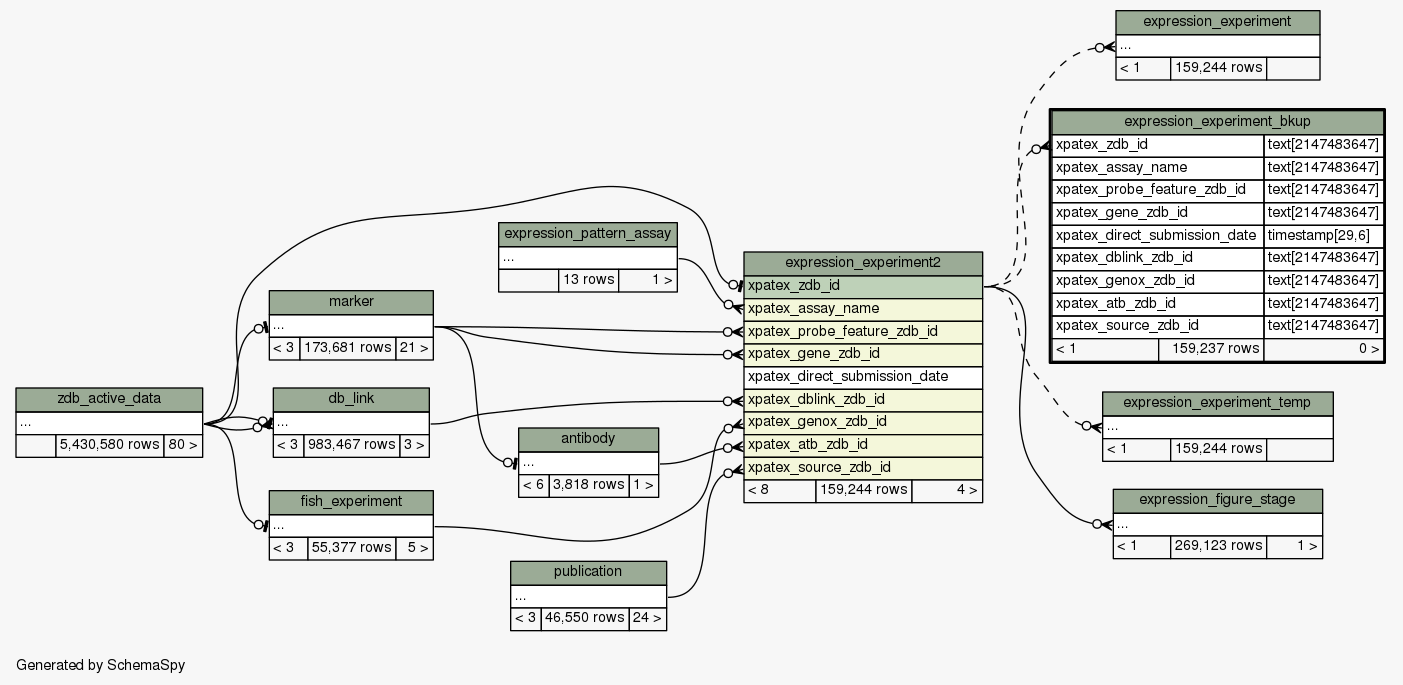Open the expression_experiment2 table header

863,263
